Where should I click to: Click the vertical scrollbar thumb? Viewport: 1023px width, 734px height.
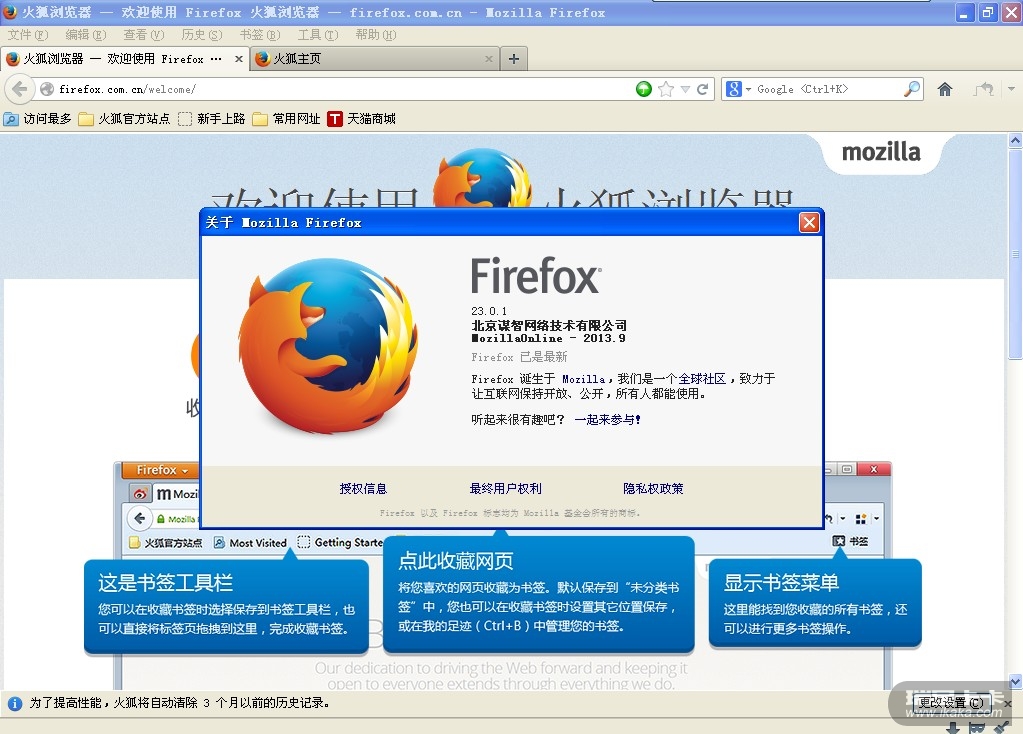coord(1015,254)
